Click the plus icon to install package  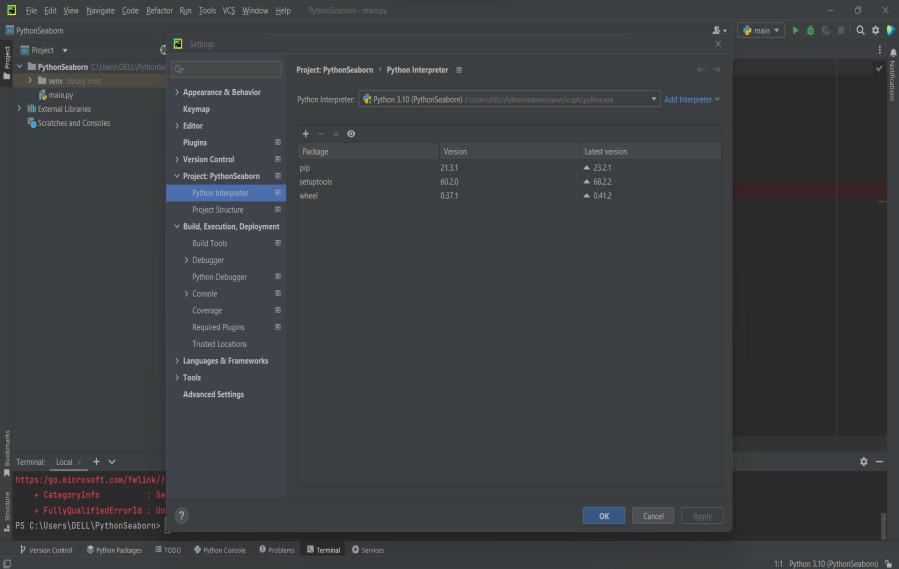pyautogui.click(x=306, y=134)
